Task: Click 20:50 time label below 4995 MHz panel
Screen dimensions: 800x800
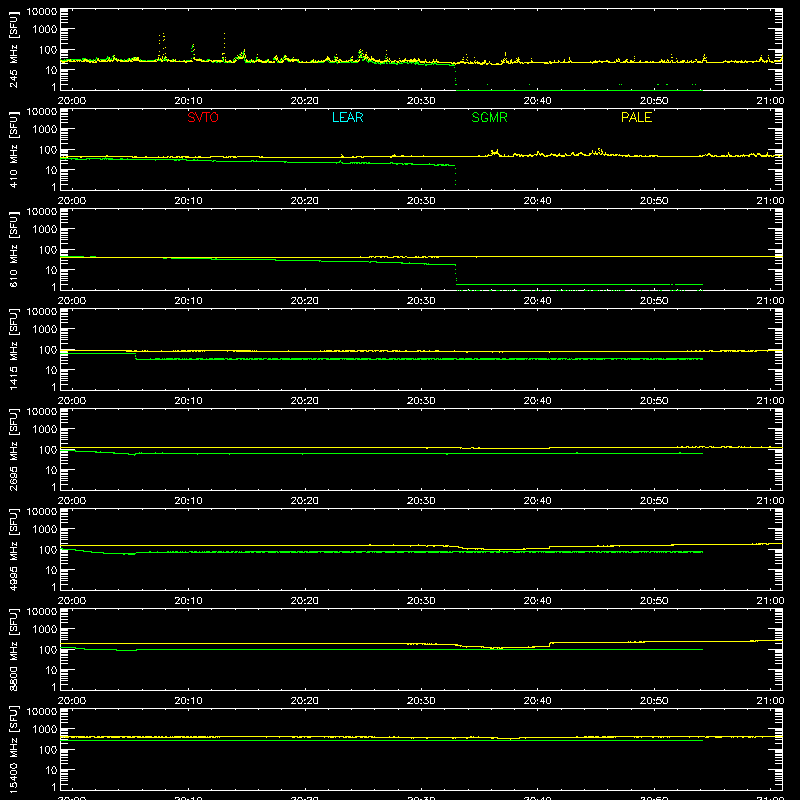Action: [x=654, y=601]
